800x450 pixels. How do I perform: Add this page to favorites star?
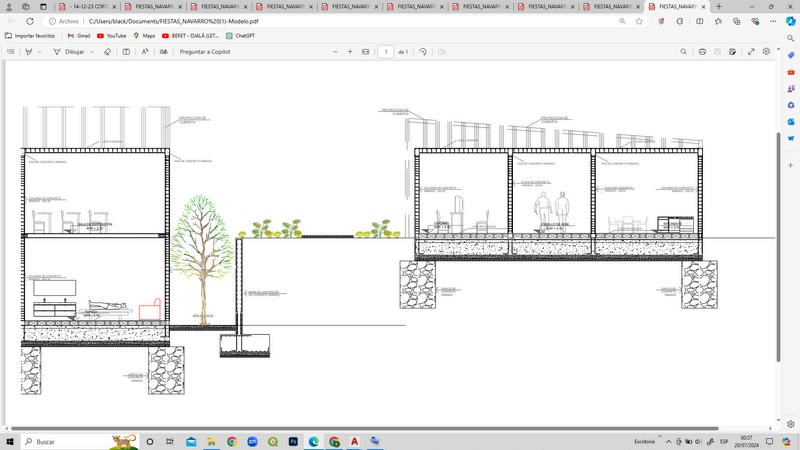click(x=639, y=21)
